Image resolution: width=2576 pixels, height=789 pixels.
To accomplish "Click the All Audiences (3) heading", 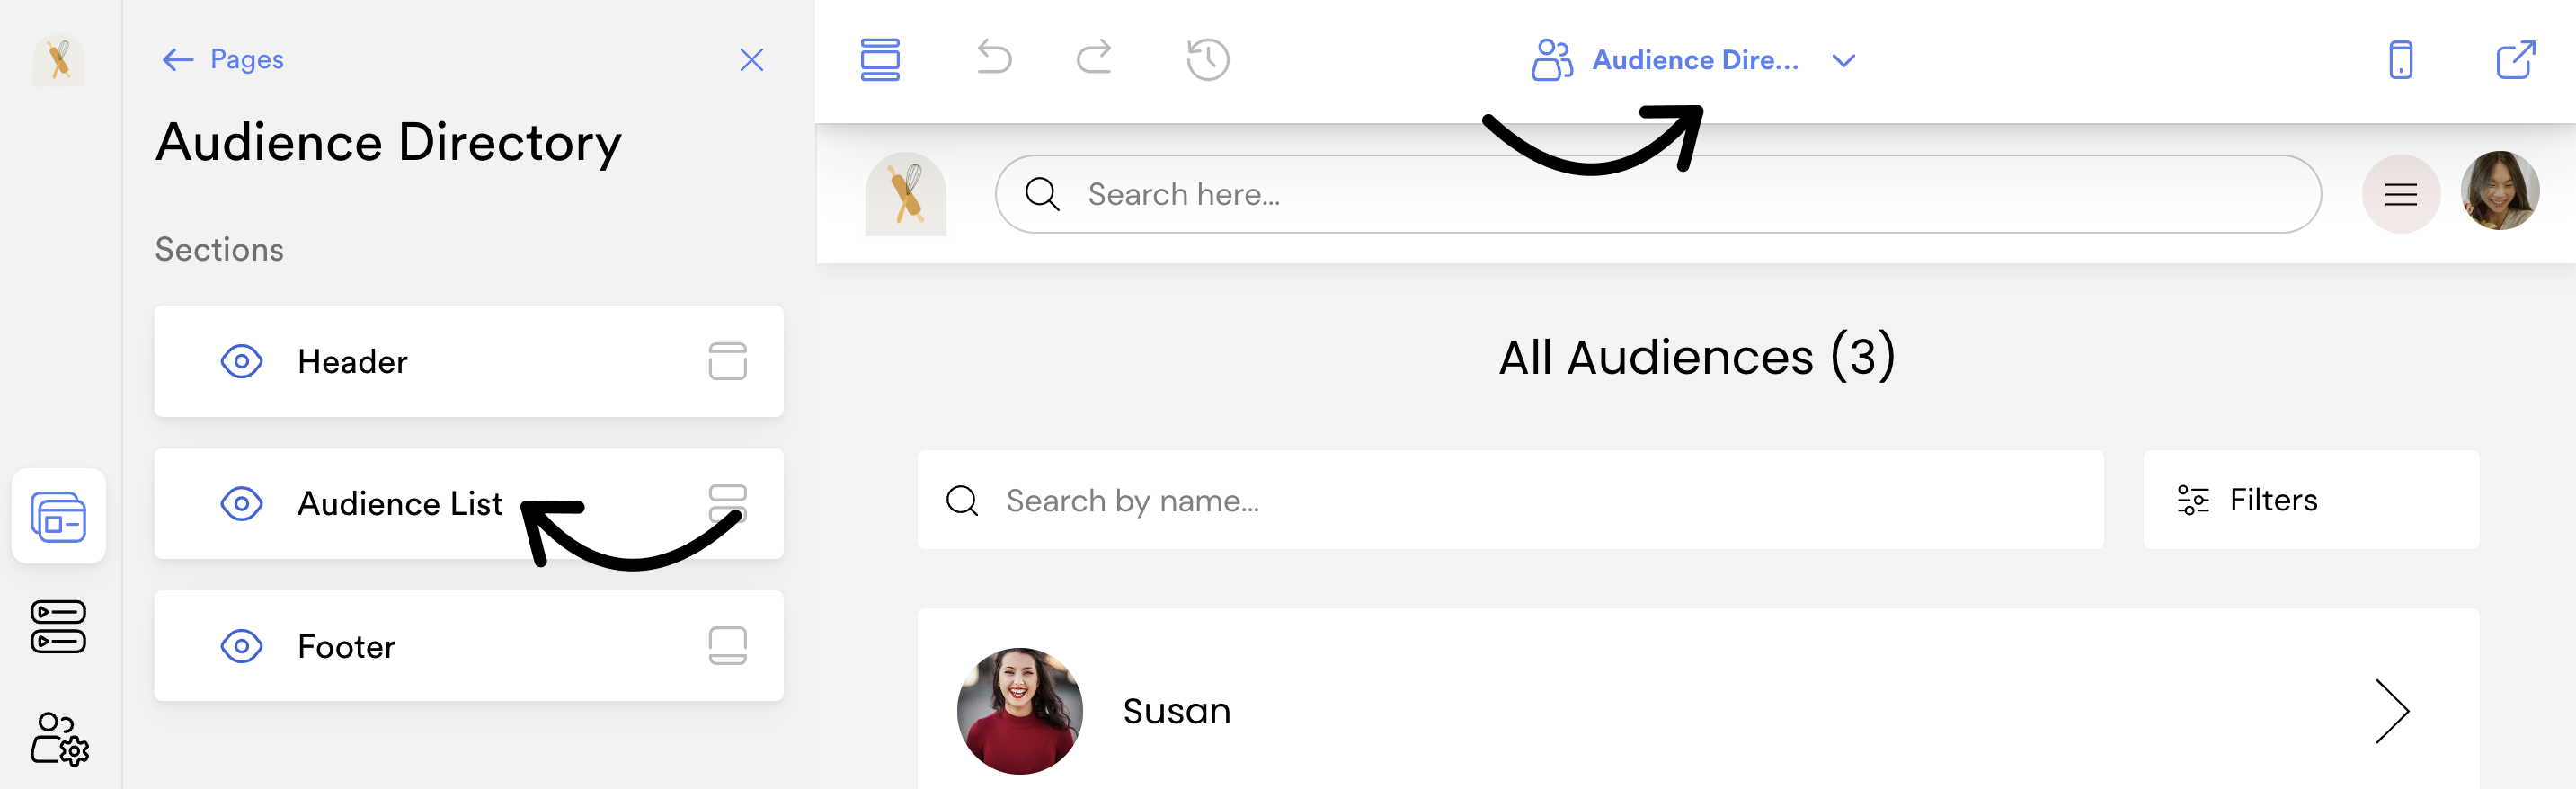I will pyautogui.click(x=1697, y=357).
